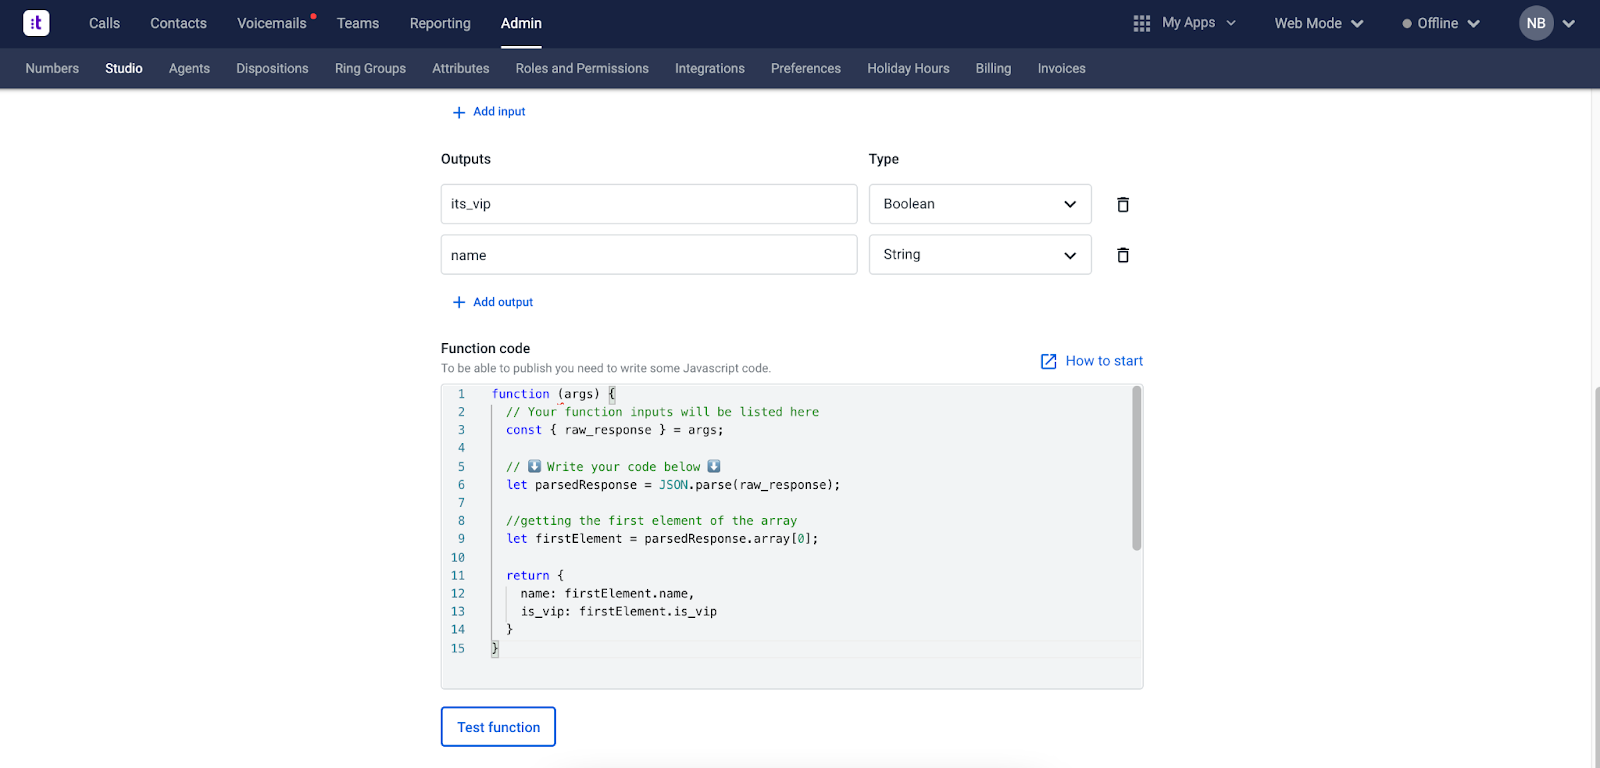1600x768 pixels.
Task: Click the plus icon beside Add output
Action: (459, 302)
